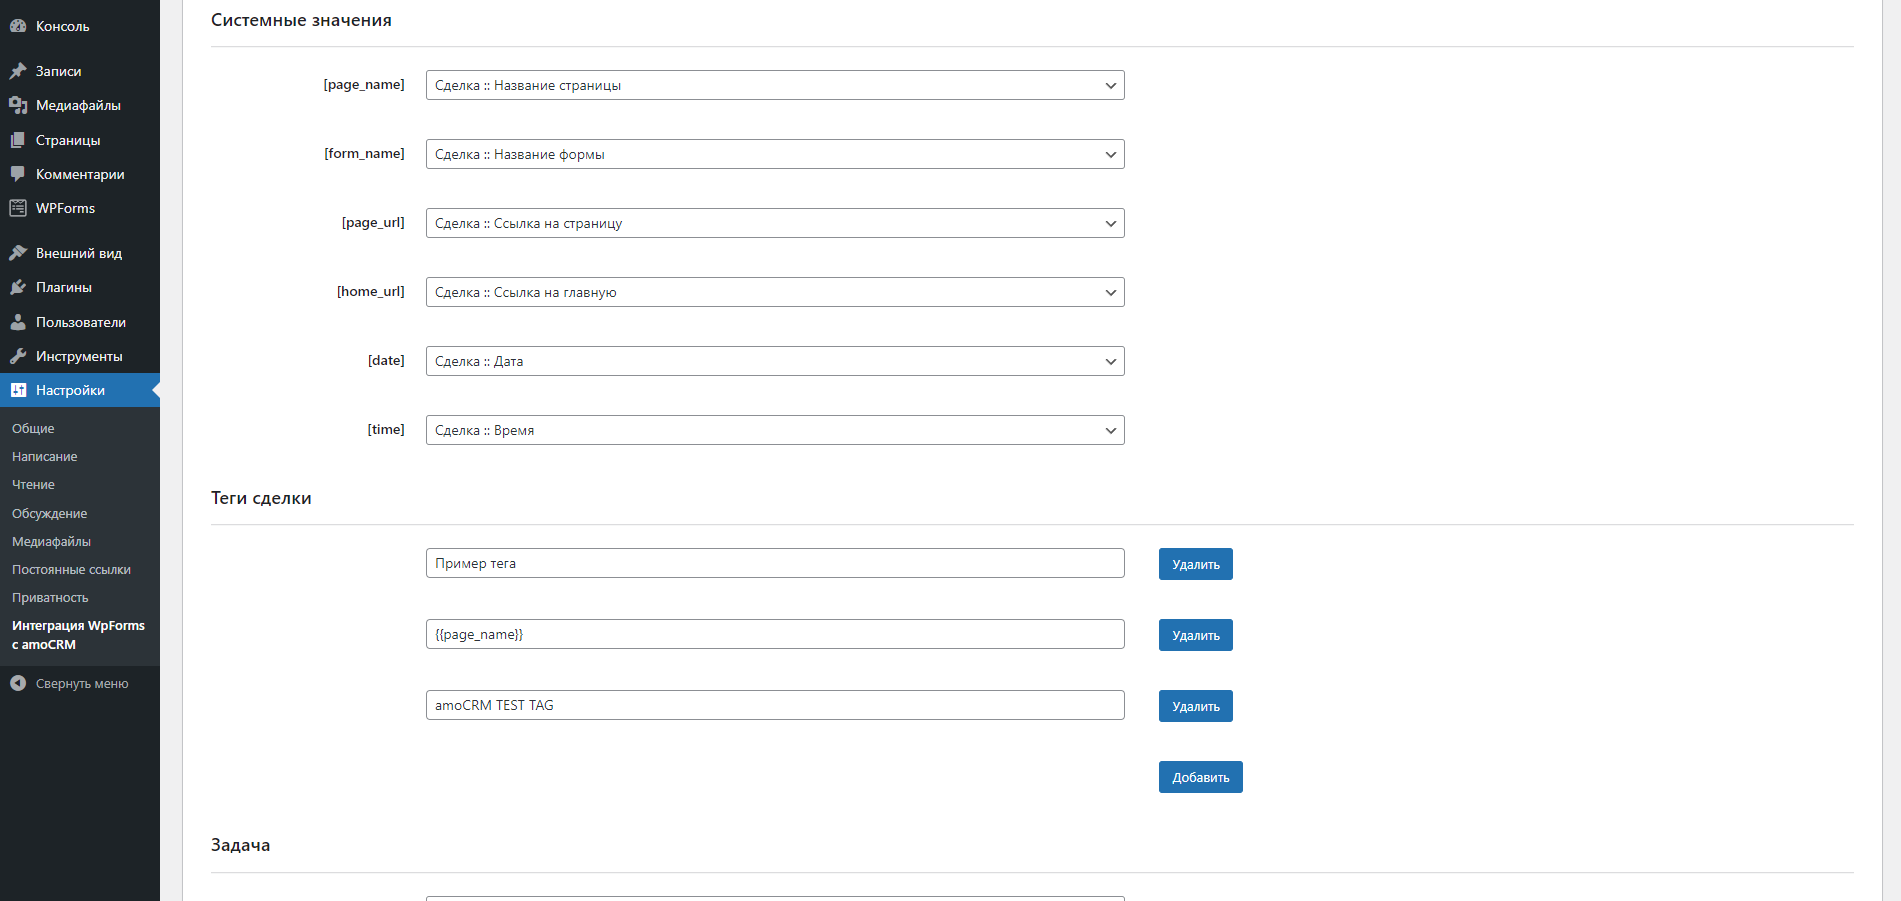Go to Постоянные ссылки submenu
The height and width of the screenshot is (901, 1901).
pos(71,569)
